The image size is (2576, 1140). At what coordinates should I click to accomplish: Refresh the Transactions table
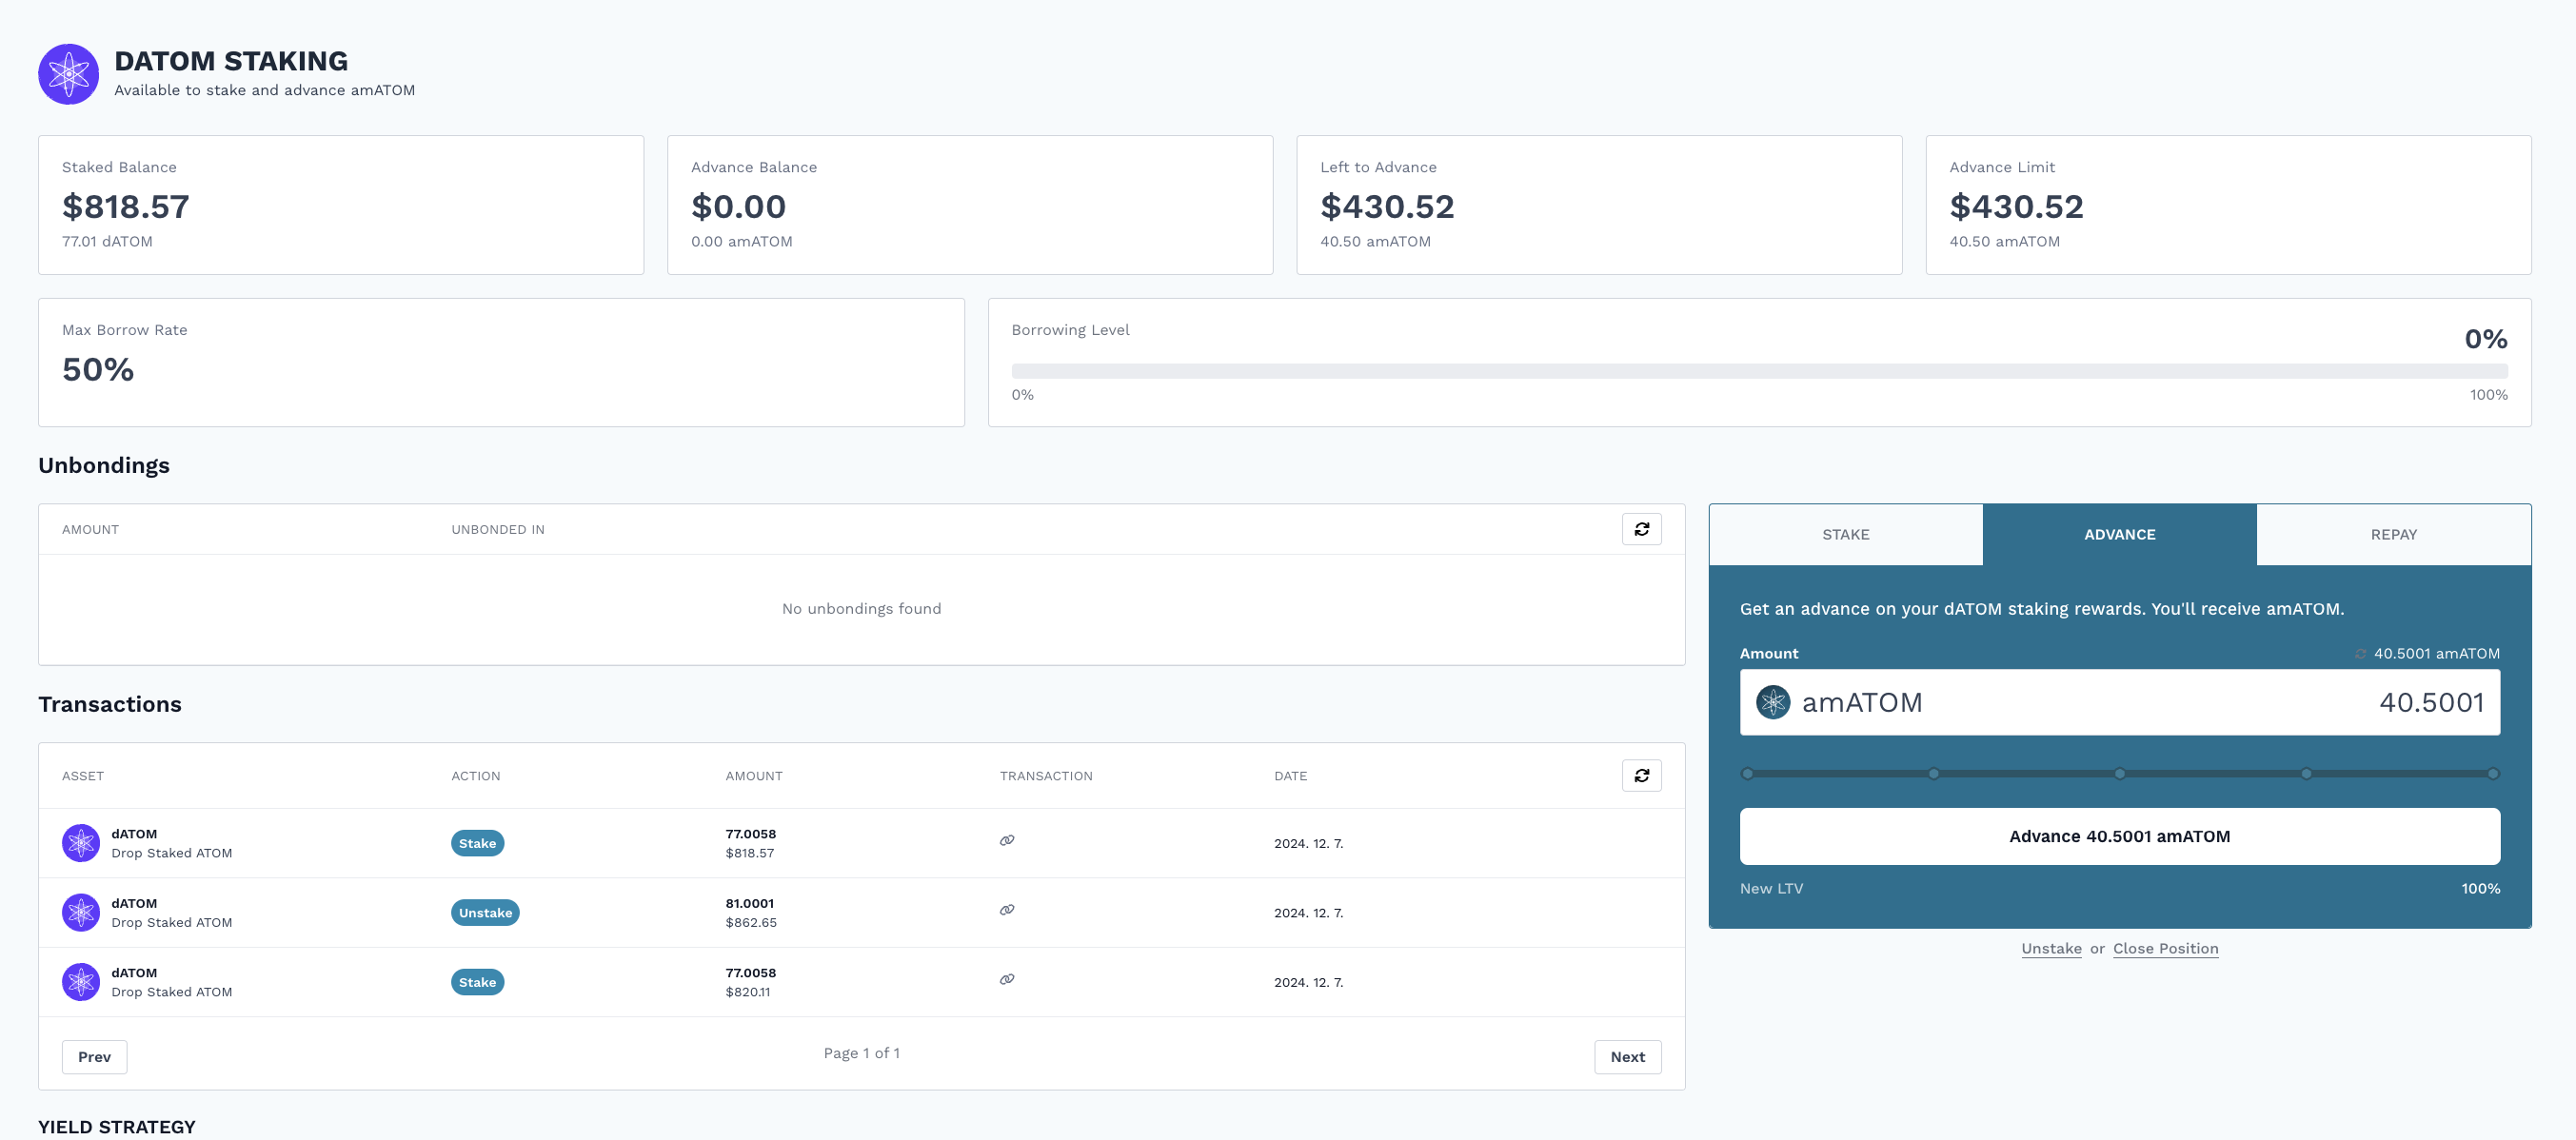point(1641,775)
